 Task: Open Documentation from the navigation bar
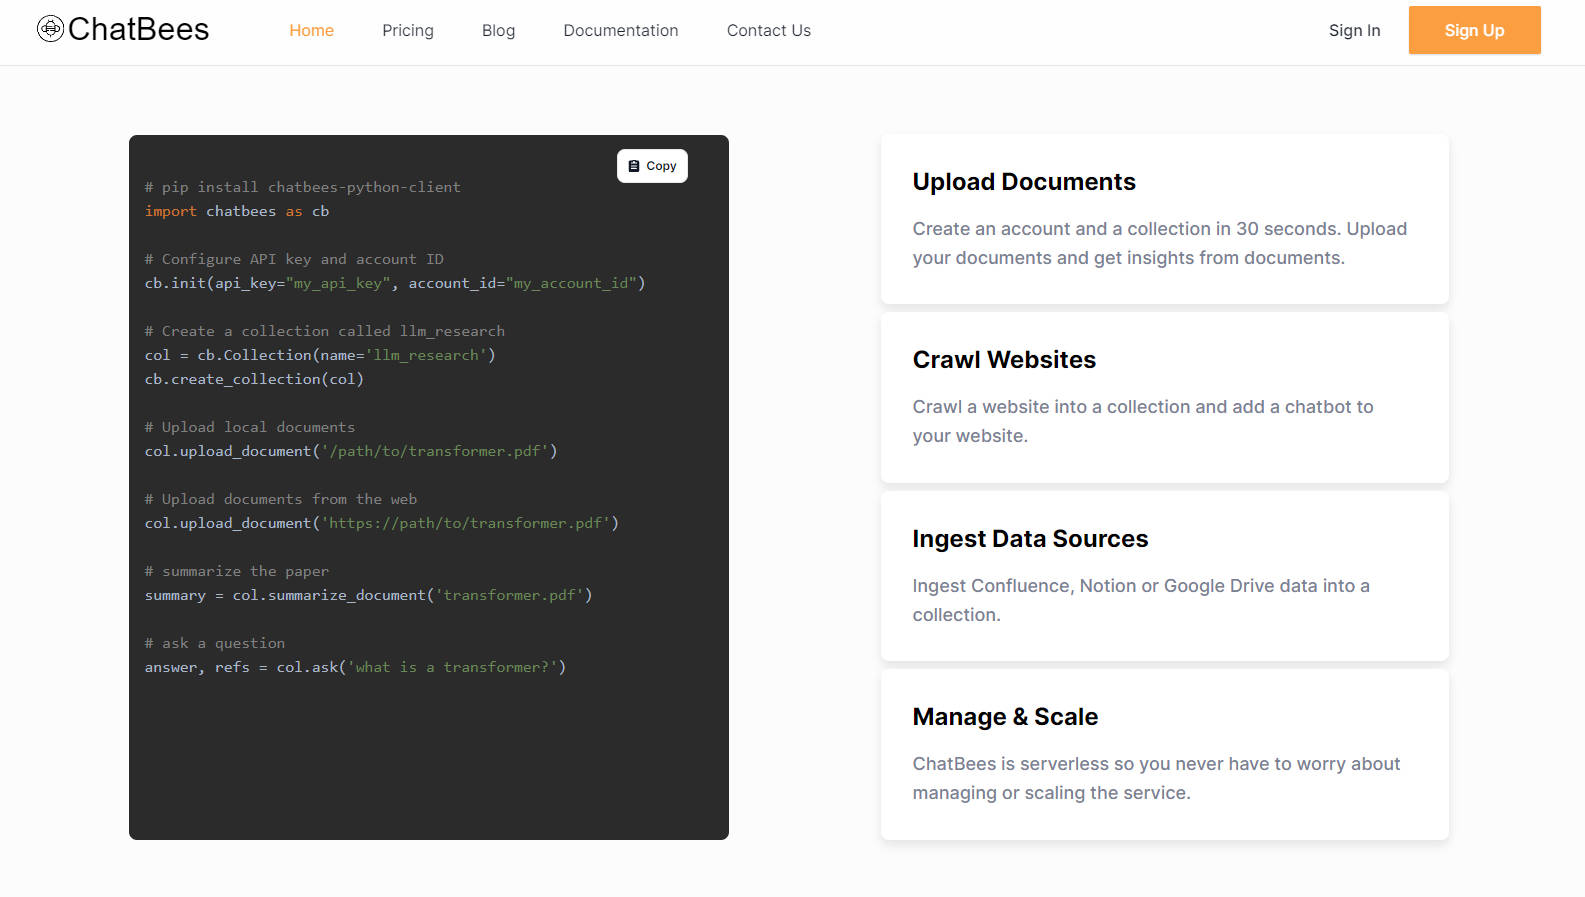[620, 31]
